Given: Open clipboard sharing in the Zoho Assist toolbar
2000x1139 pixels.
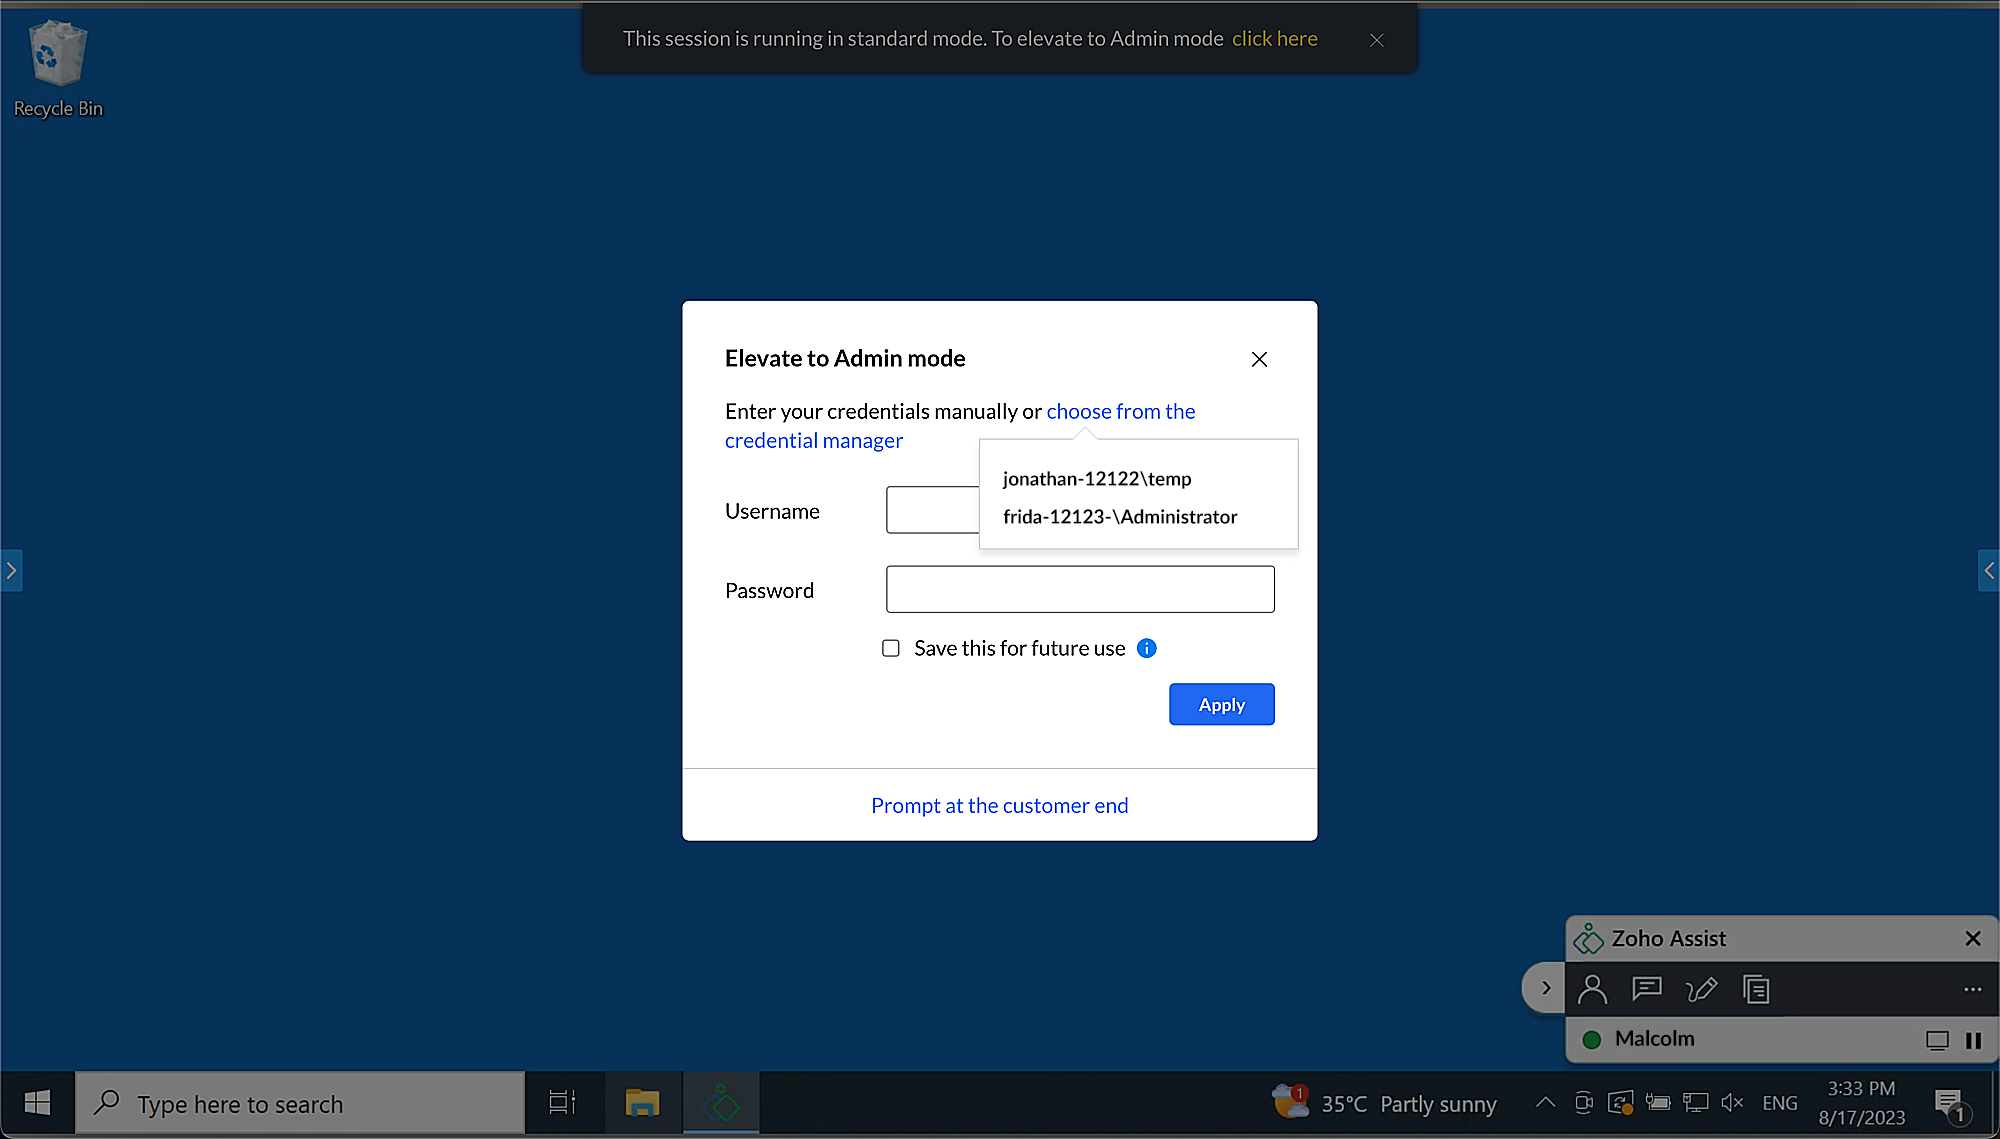Looking at the screenshot, I should [x=1756, y=989].
